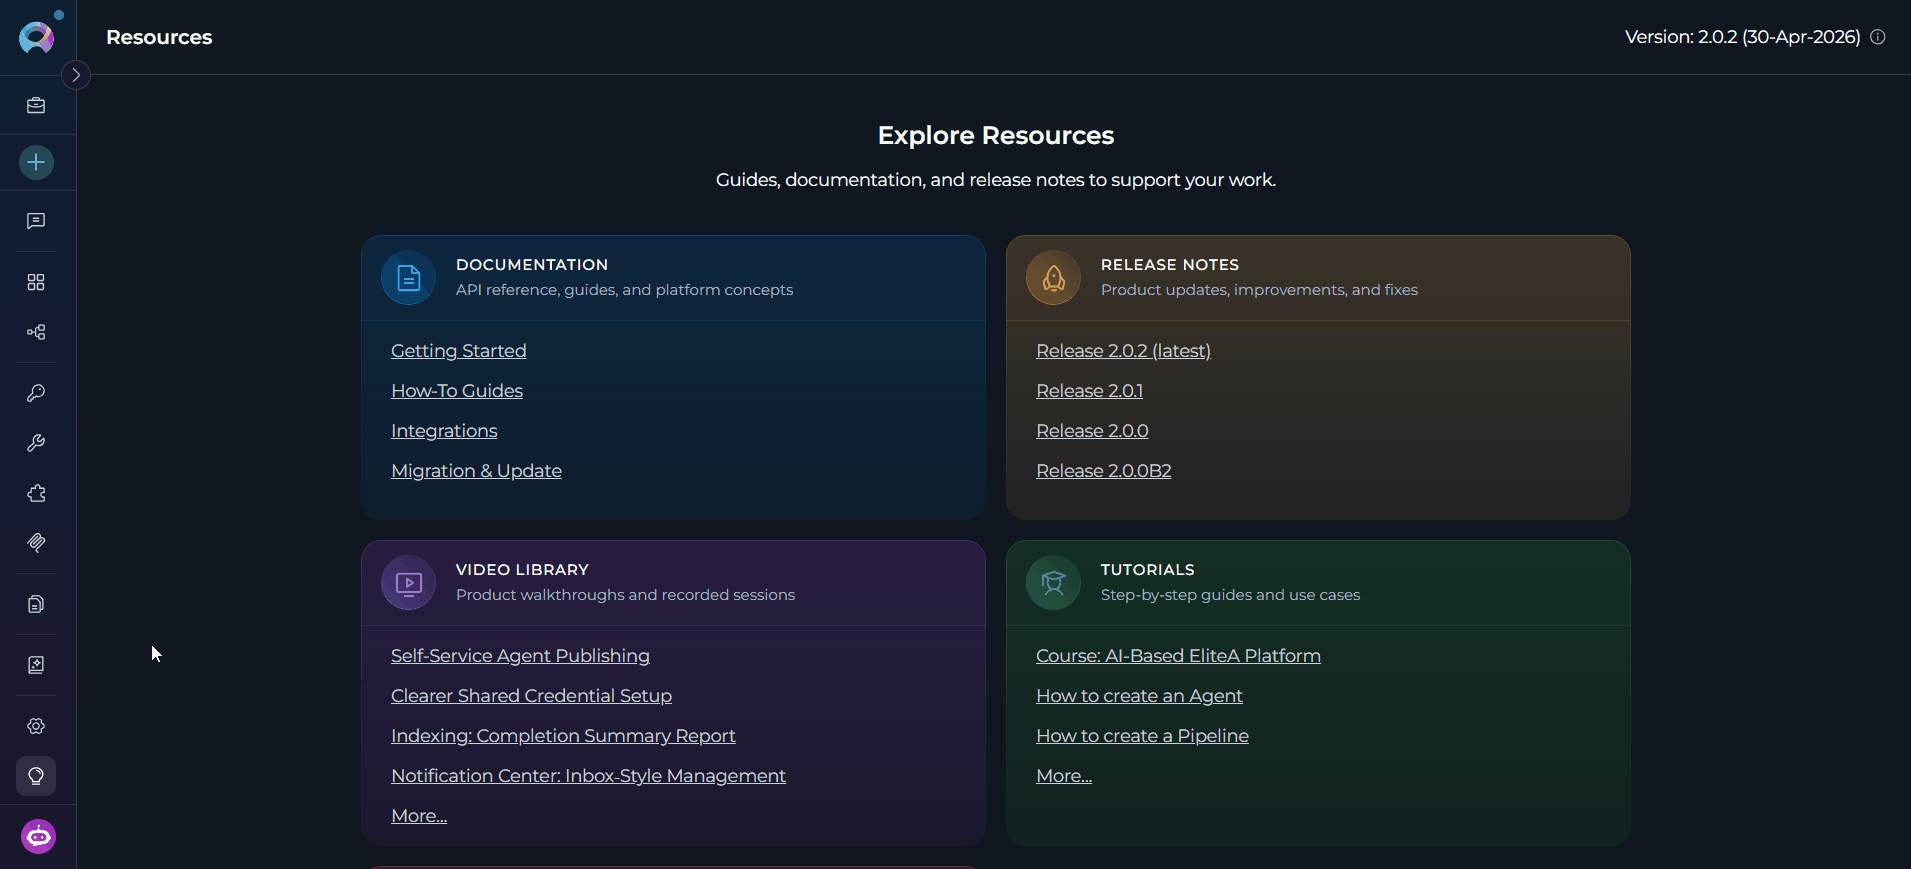1911x869 pixels.
Task: Open the Getting Started link
Action: [x=459, y=351]
